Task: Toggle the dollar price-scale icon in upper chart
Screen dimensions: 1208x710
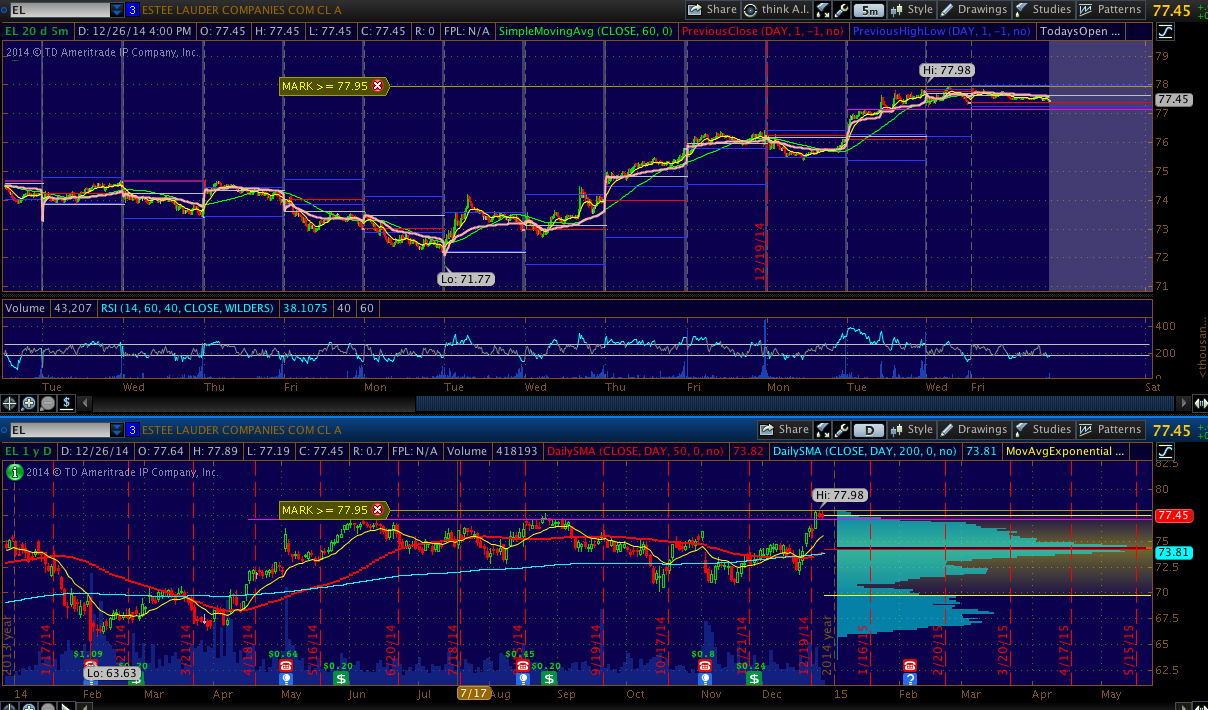Action: pos(66,404)
